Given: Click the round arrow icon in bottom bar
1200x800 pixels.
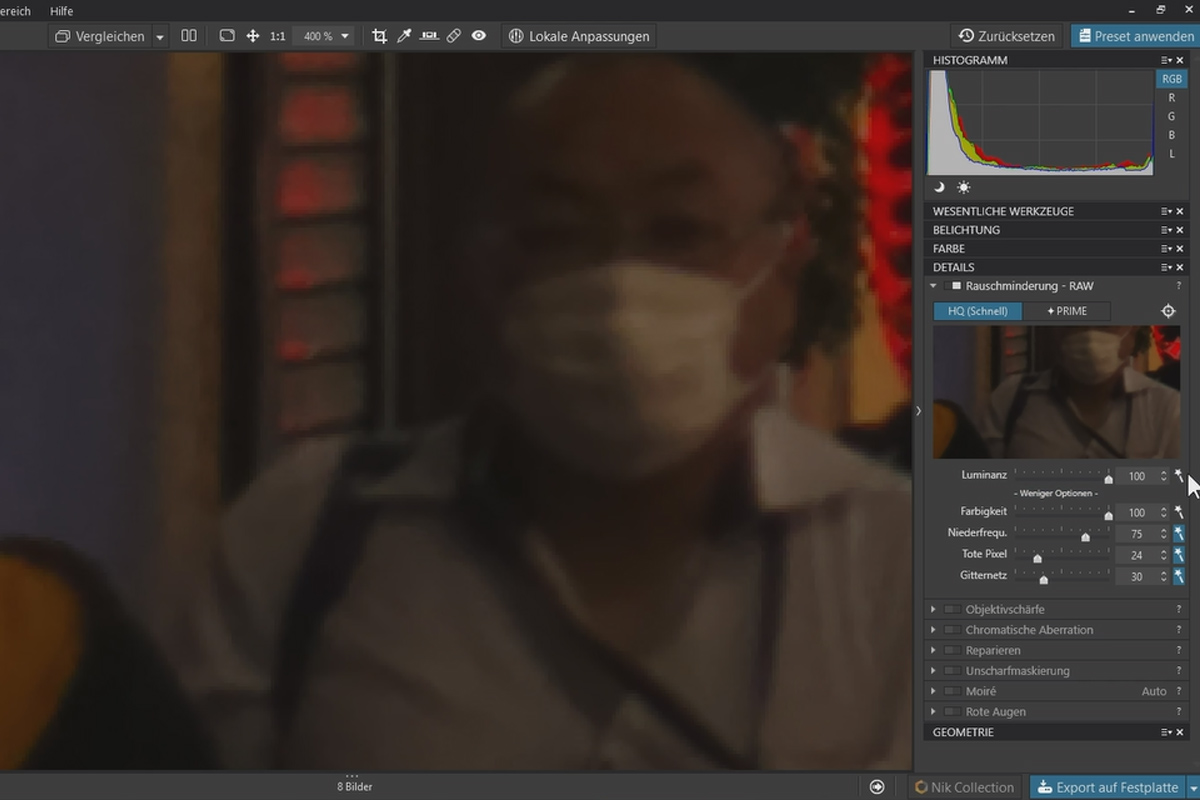Looking at the screenshot, I should coord(877,787).
